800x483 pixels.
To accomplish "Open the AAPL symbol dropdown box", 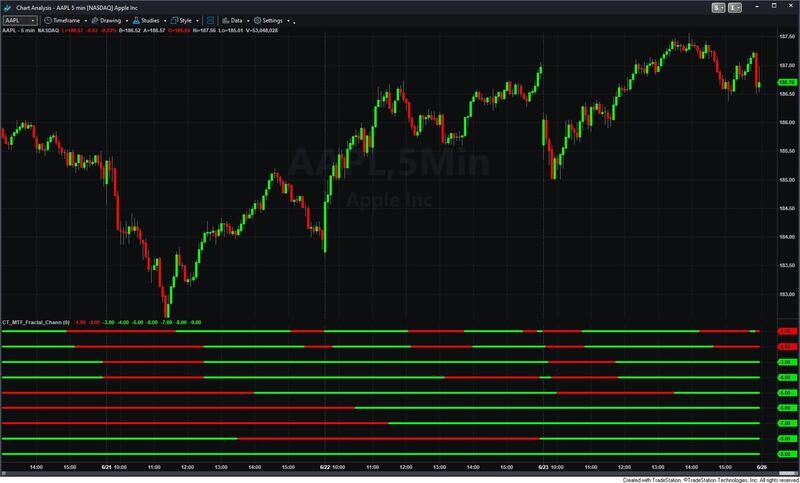I will click(x=20, y=20).
